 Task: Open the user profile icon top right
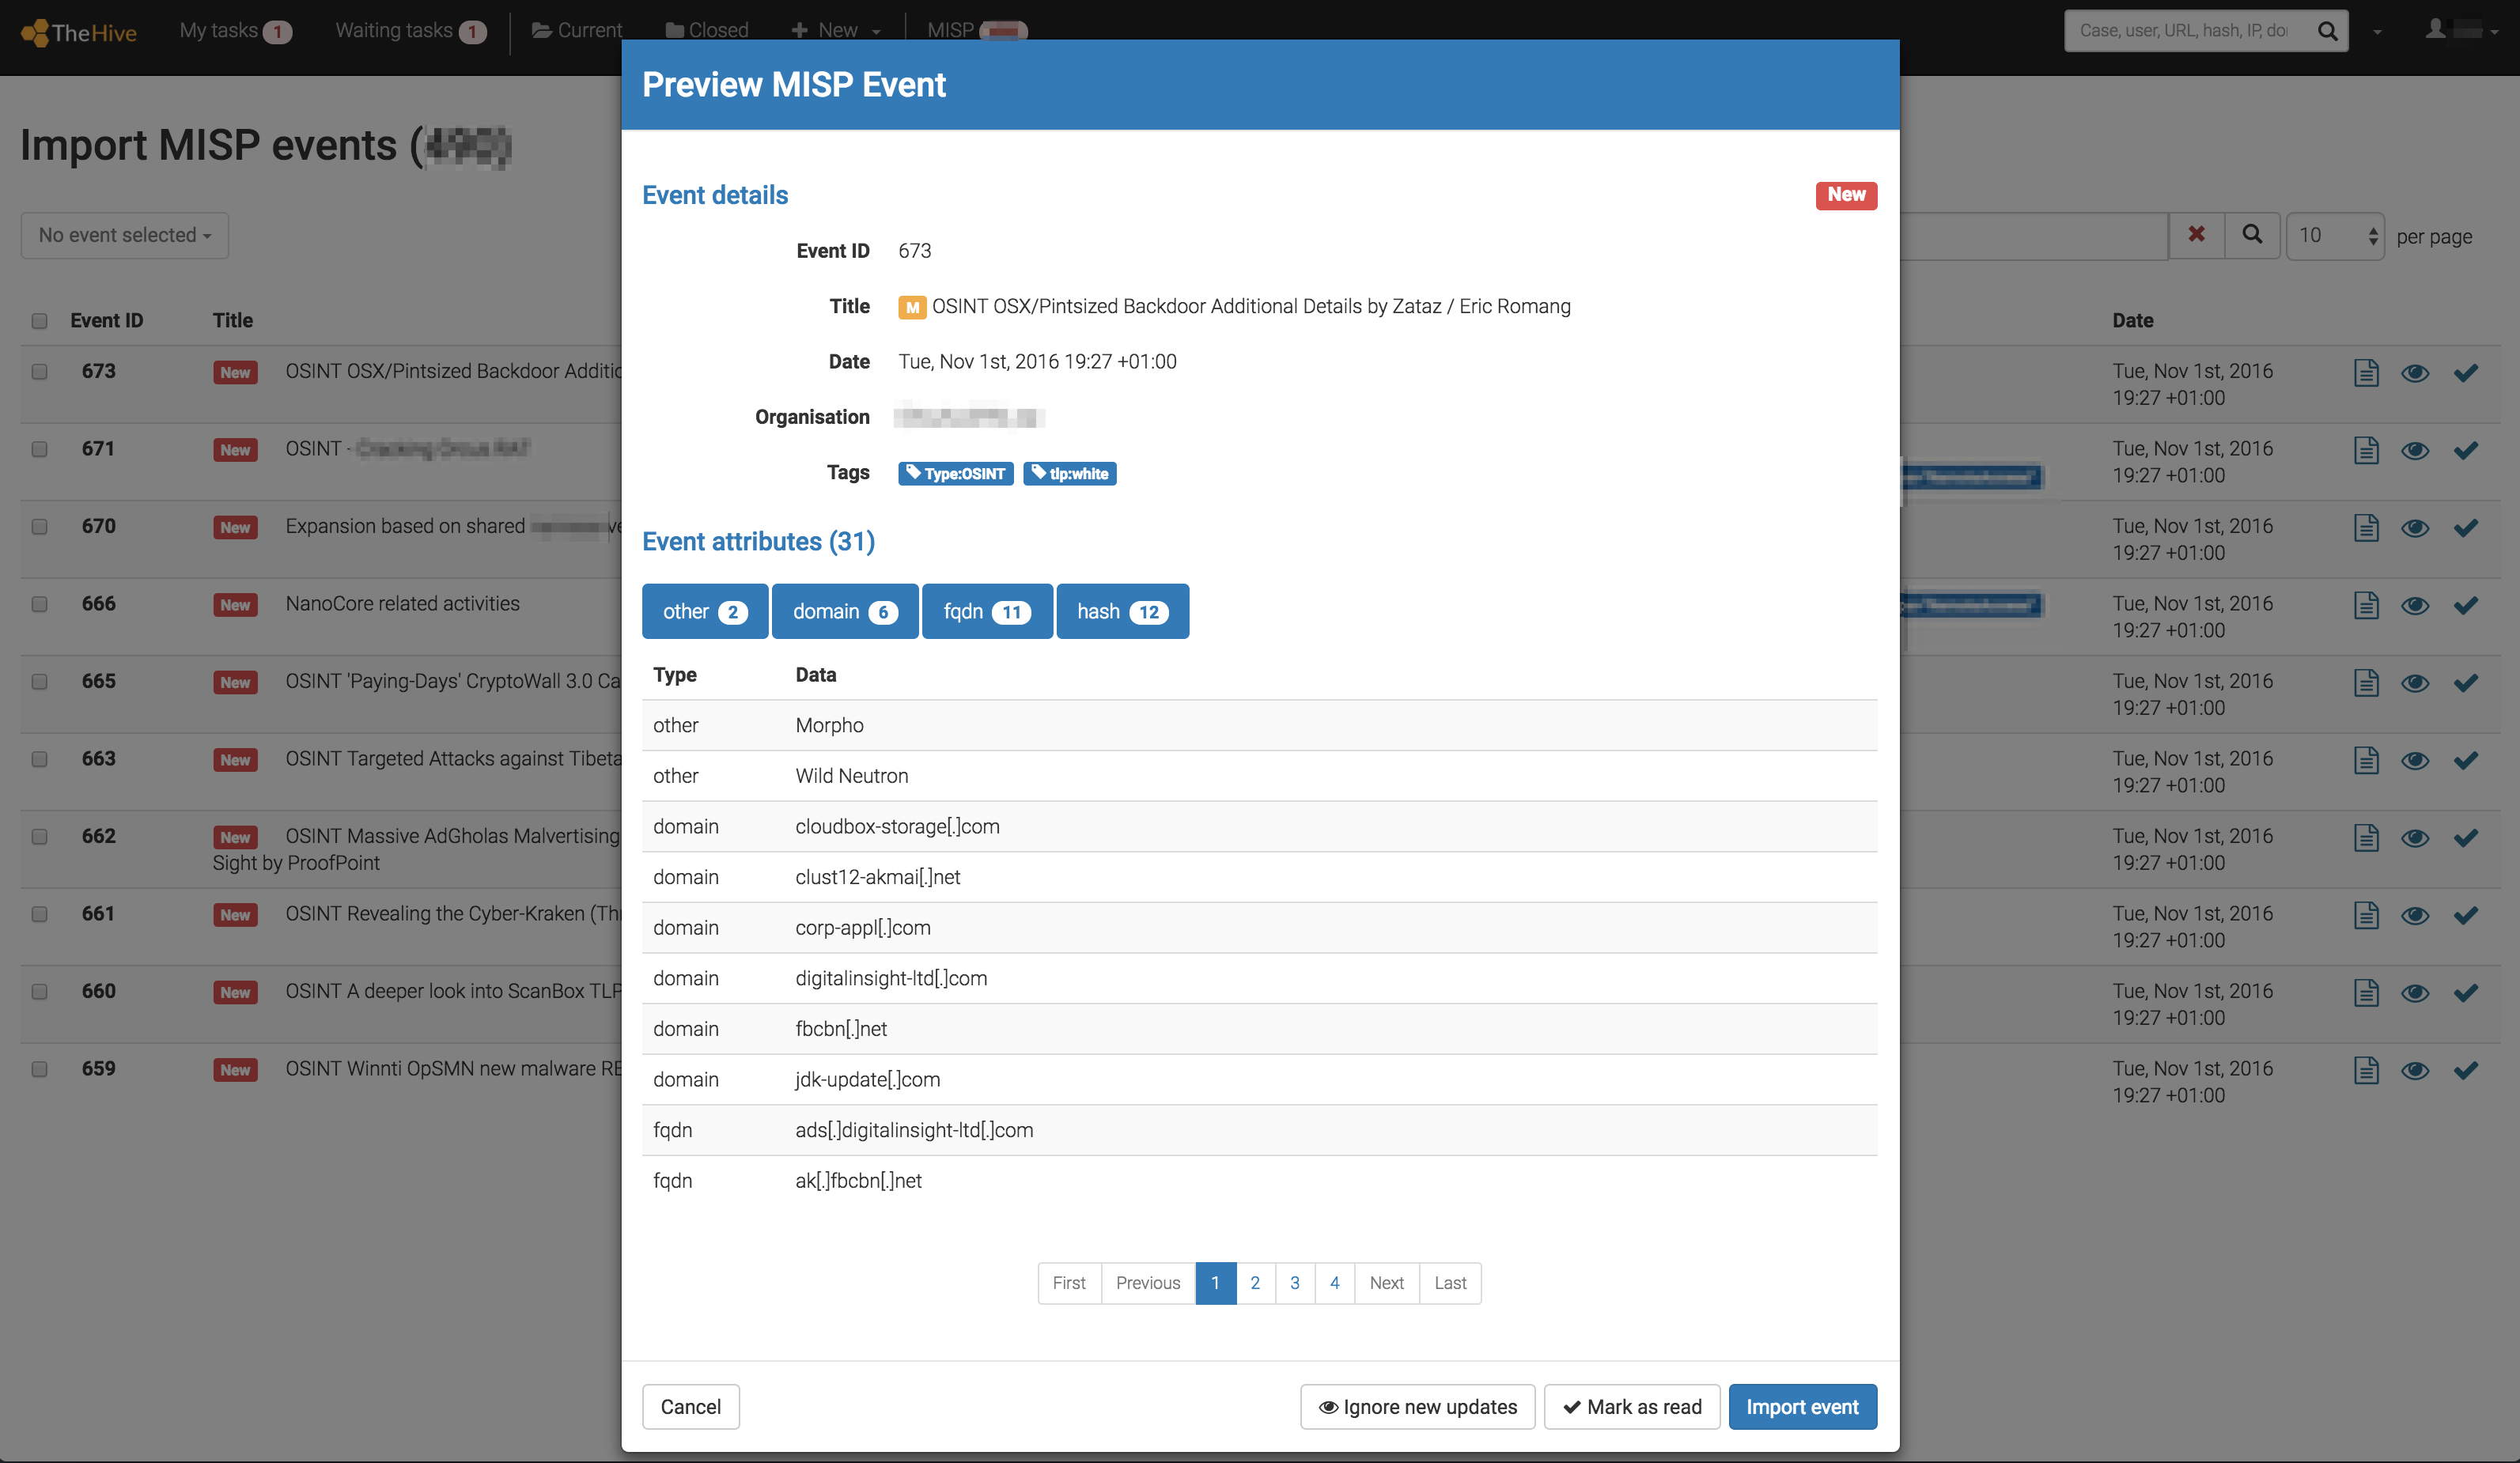pos(2440,30)
